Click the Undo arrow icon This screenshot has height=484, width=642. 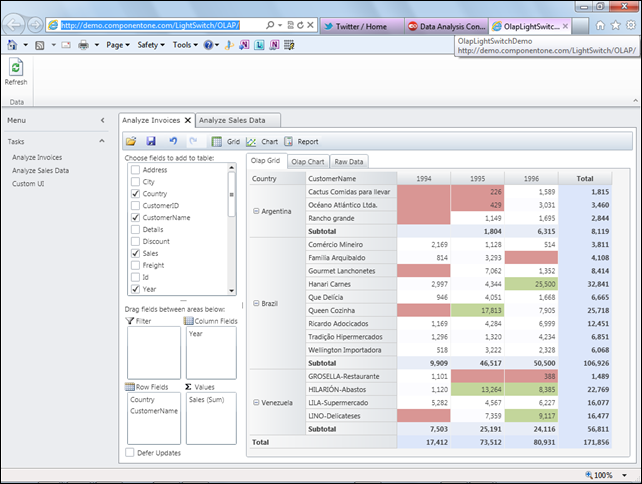(x=173, y=141)
